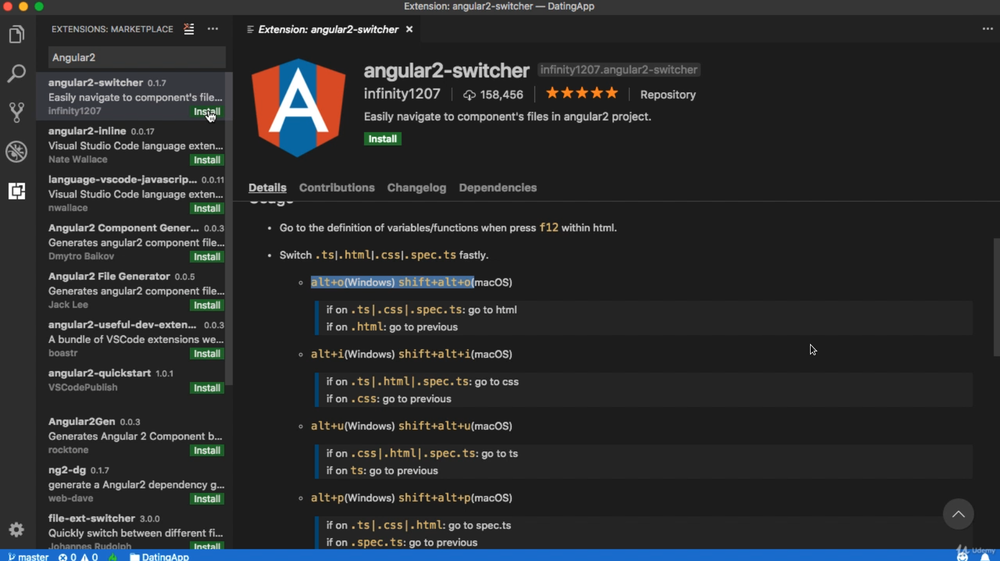
Task: Open editor more actions ellipsis menu
Action: [987, 29]
